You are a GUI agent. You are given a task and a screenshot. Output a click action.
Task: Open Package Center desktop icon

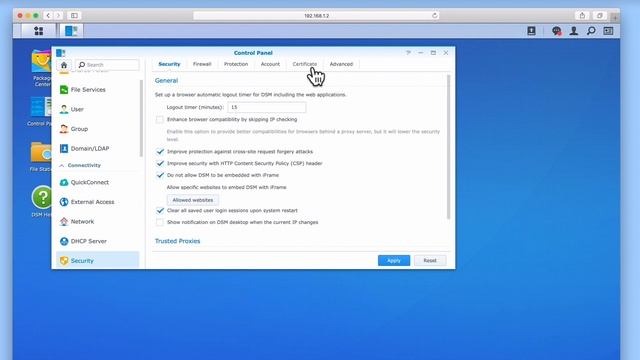(41, 68)
